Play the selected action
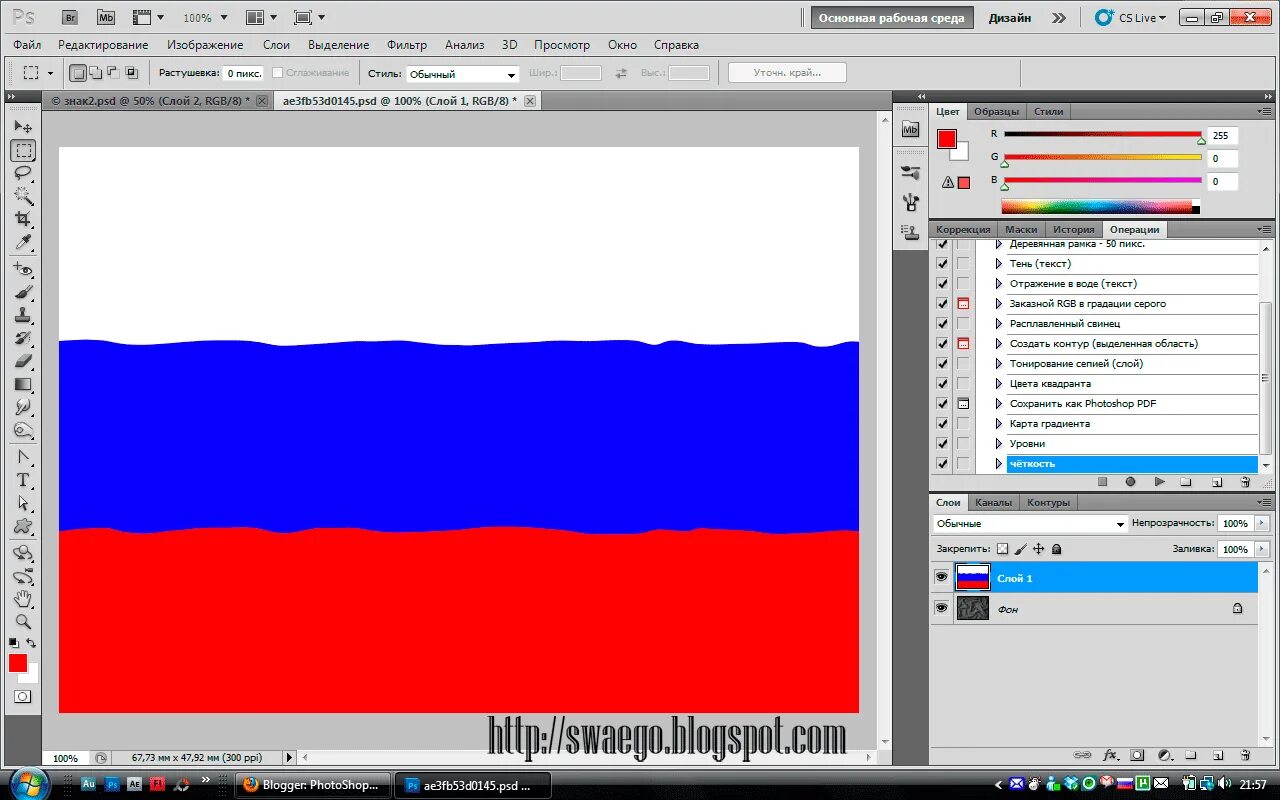Viewport: 1280px width, 800px height. 1159,482
